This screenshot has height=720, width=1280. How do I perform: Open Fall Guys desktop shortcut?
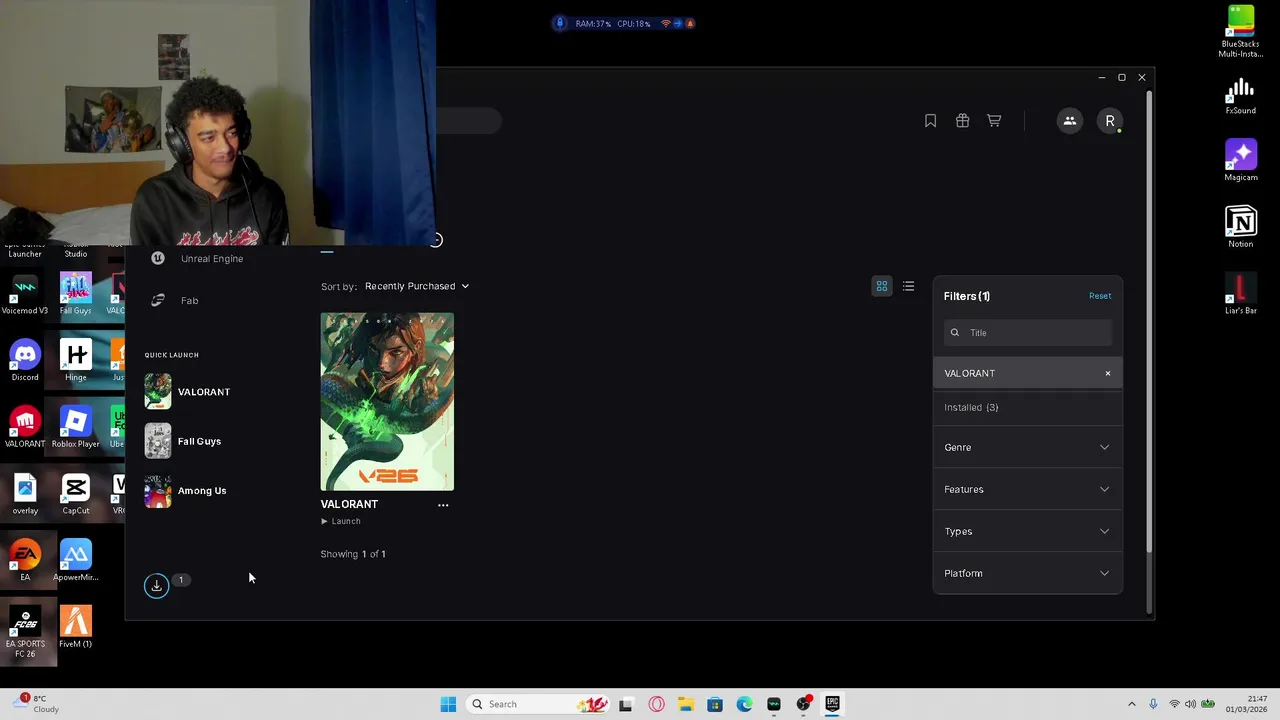(75, 294)
